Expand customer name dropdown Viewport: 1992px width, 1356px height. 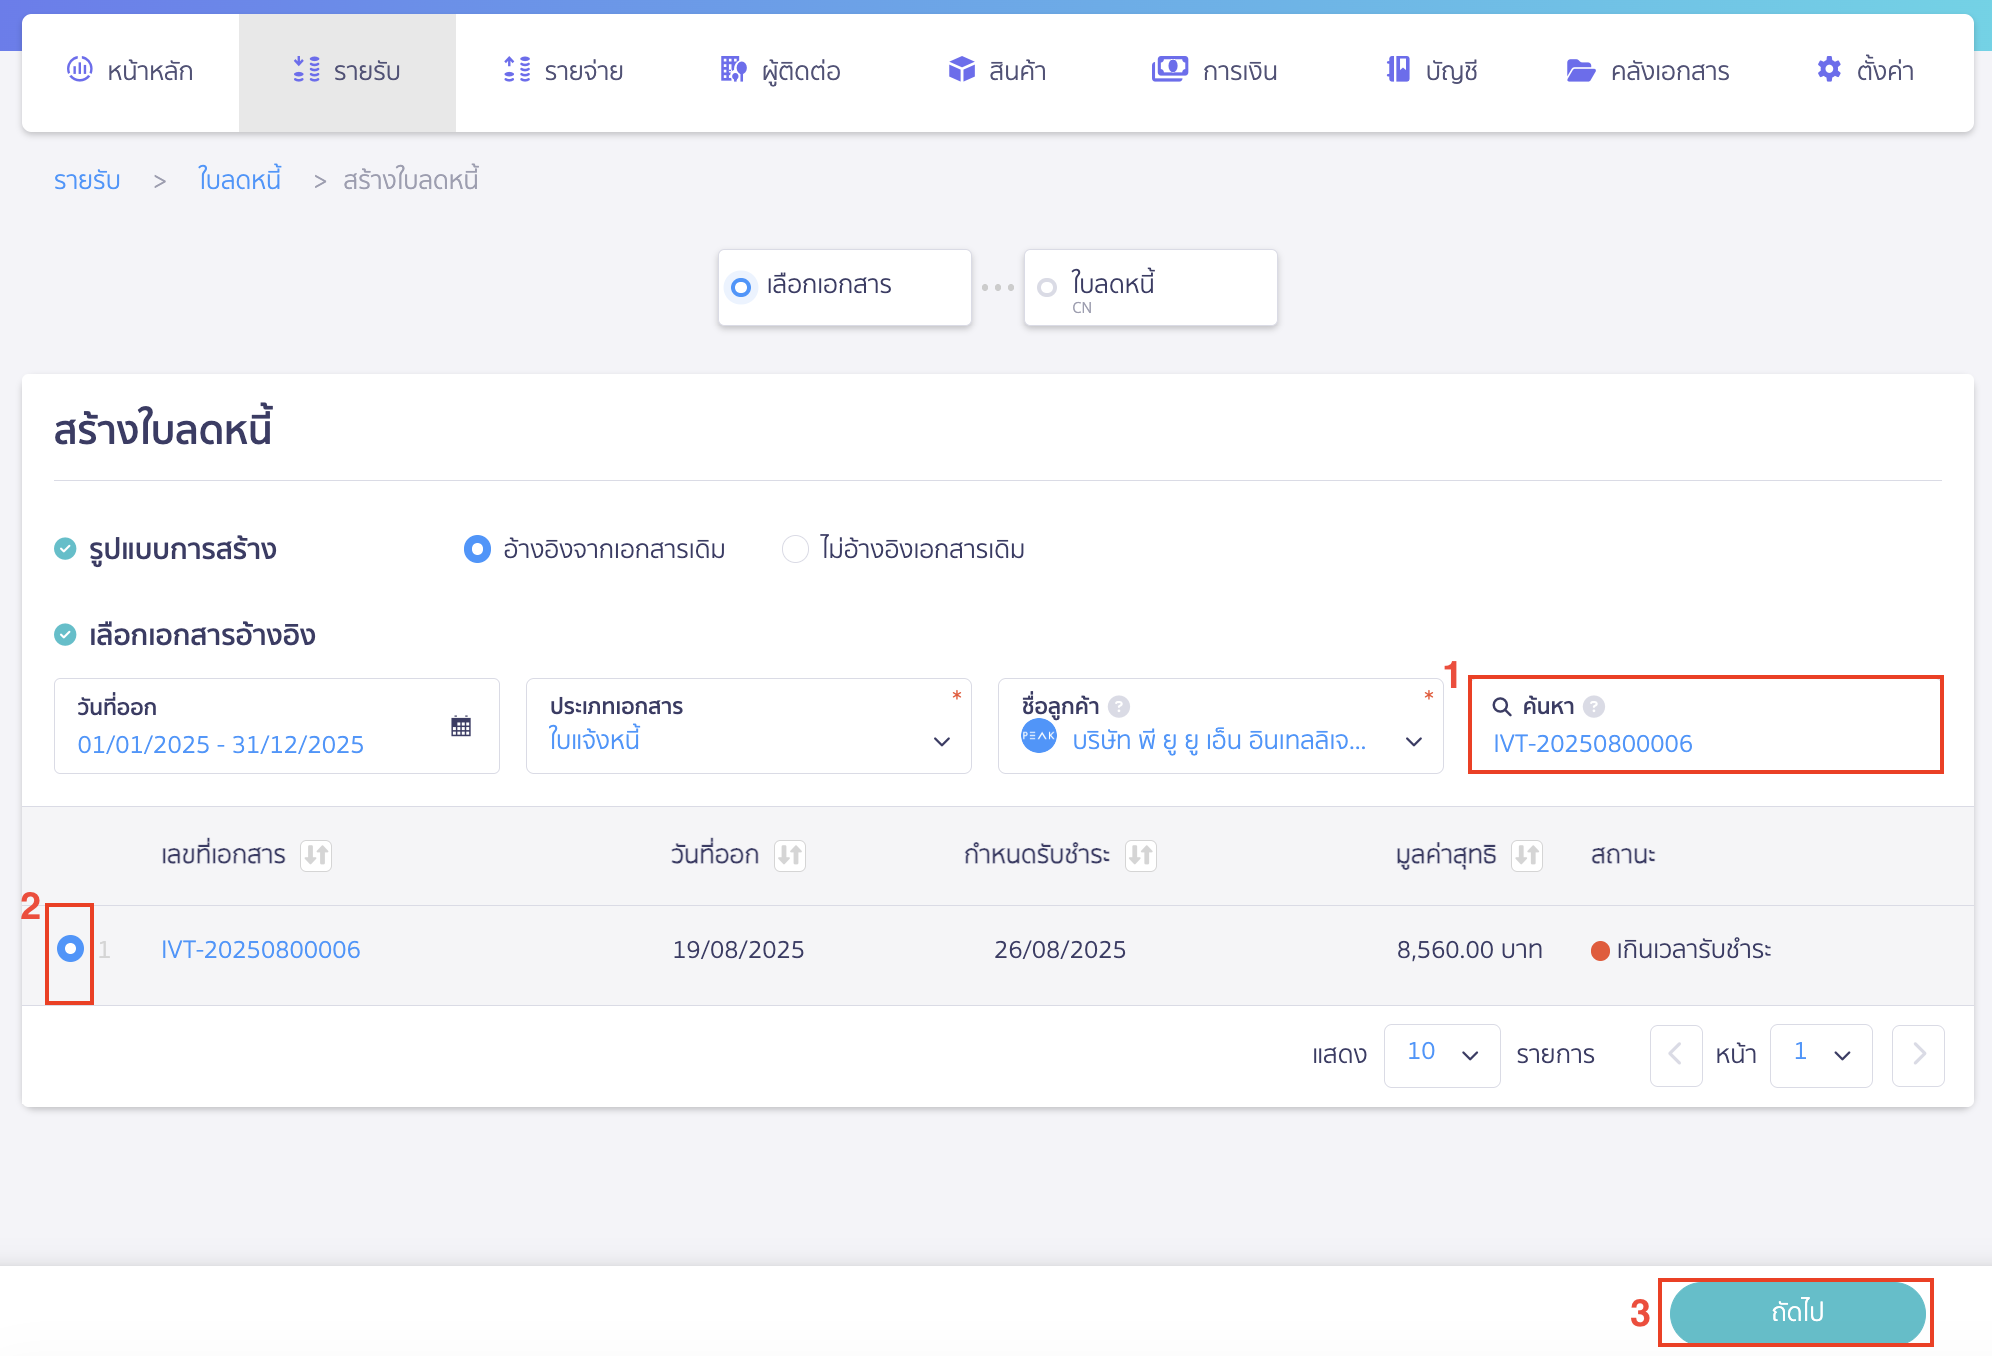pos(1413,741)
